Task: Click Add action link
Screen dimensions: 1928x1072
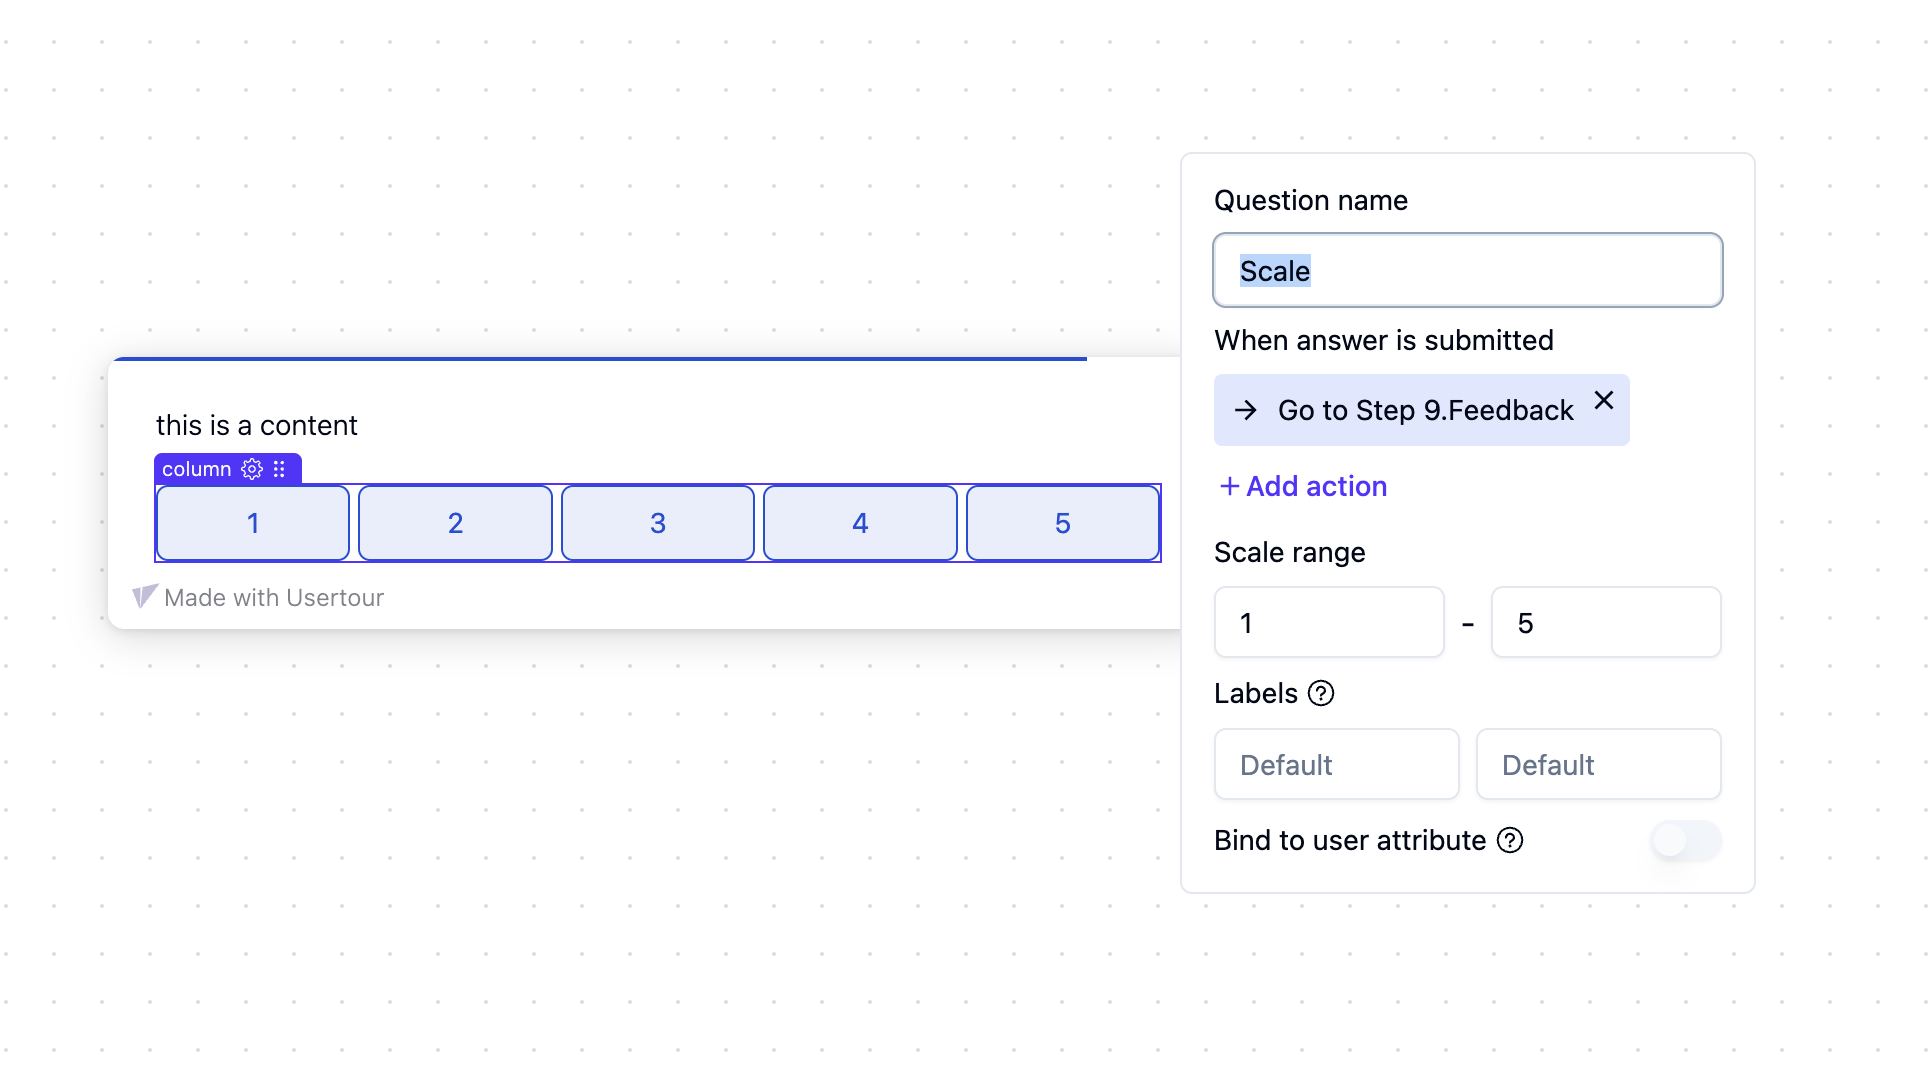Action: pos(1303,486)
